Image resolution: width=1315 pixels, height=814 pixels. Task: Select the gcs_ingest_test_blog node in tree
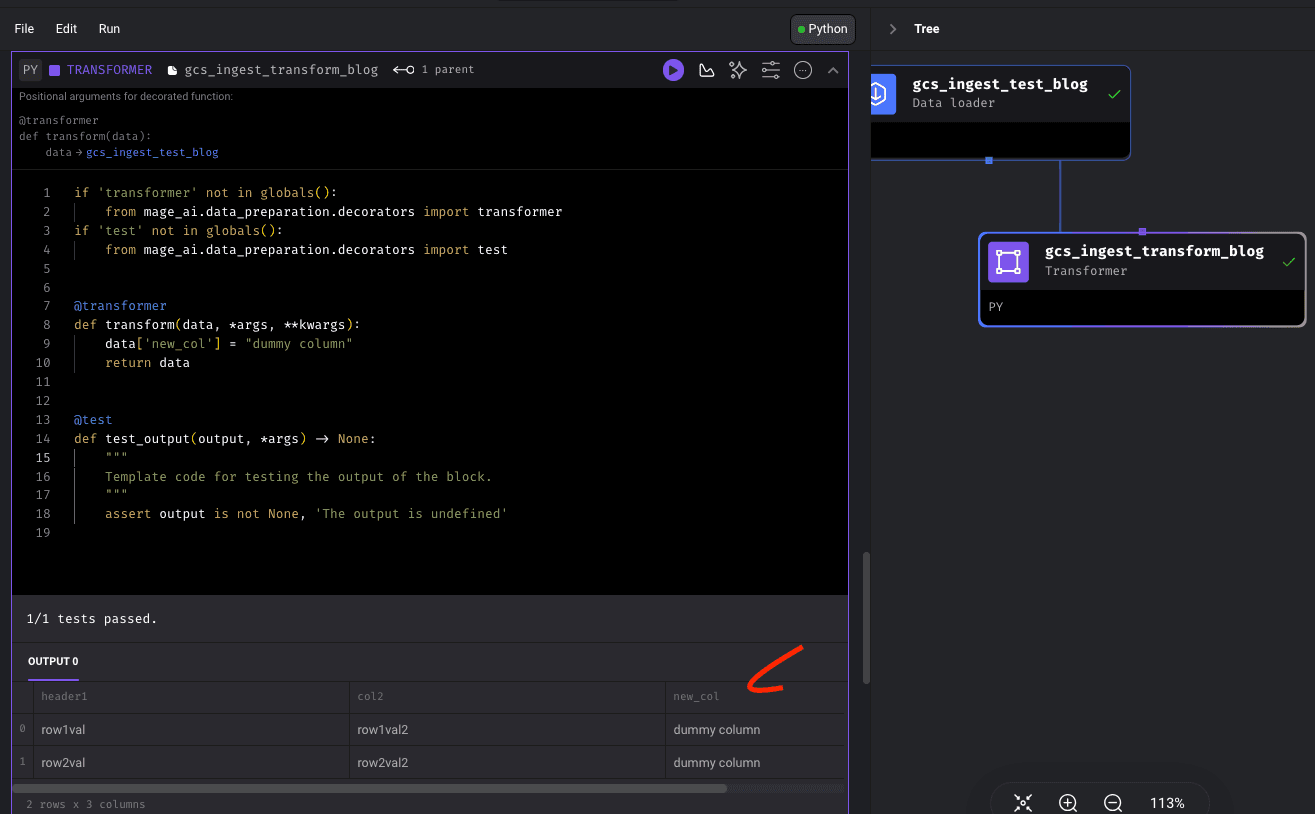(x=1000, y=112)
